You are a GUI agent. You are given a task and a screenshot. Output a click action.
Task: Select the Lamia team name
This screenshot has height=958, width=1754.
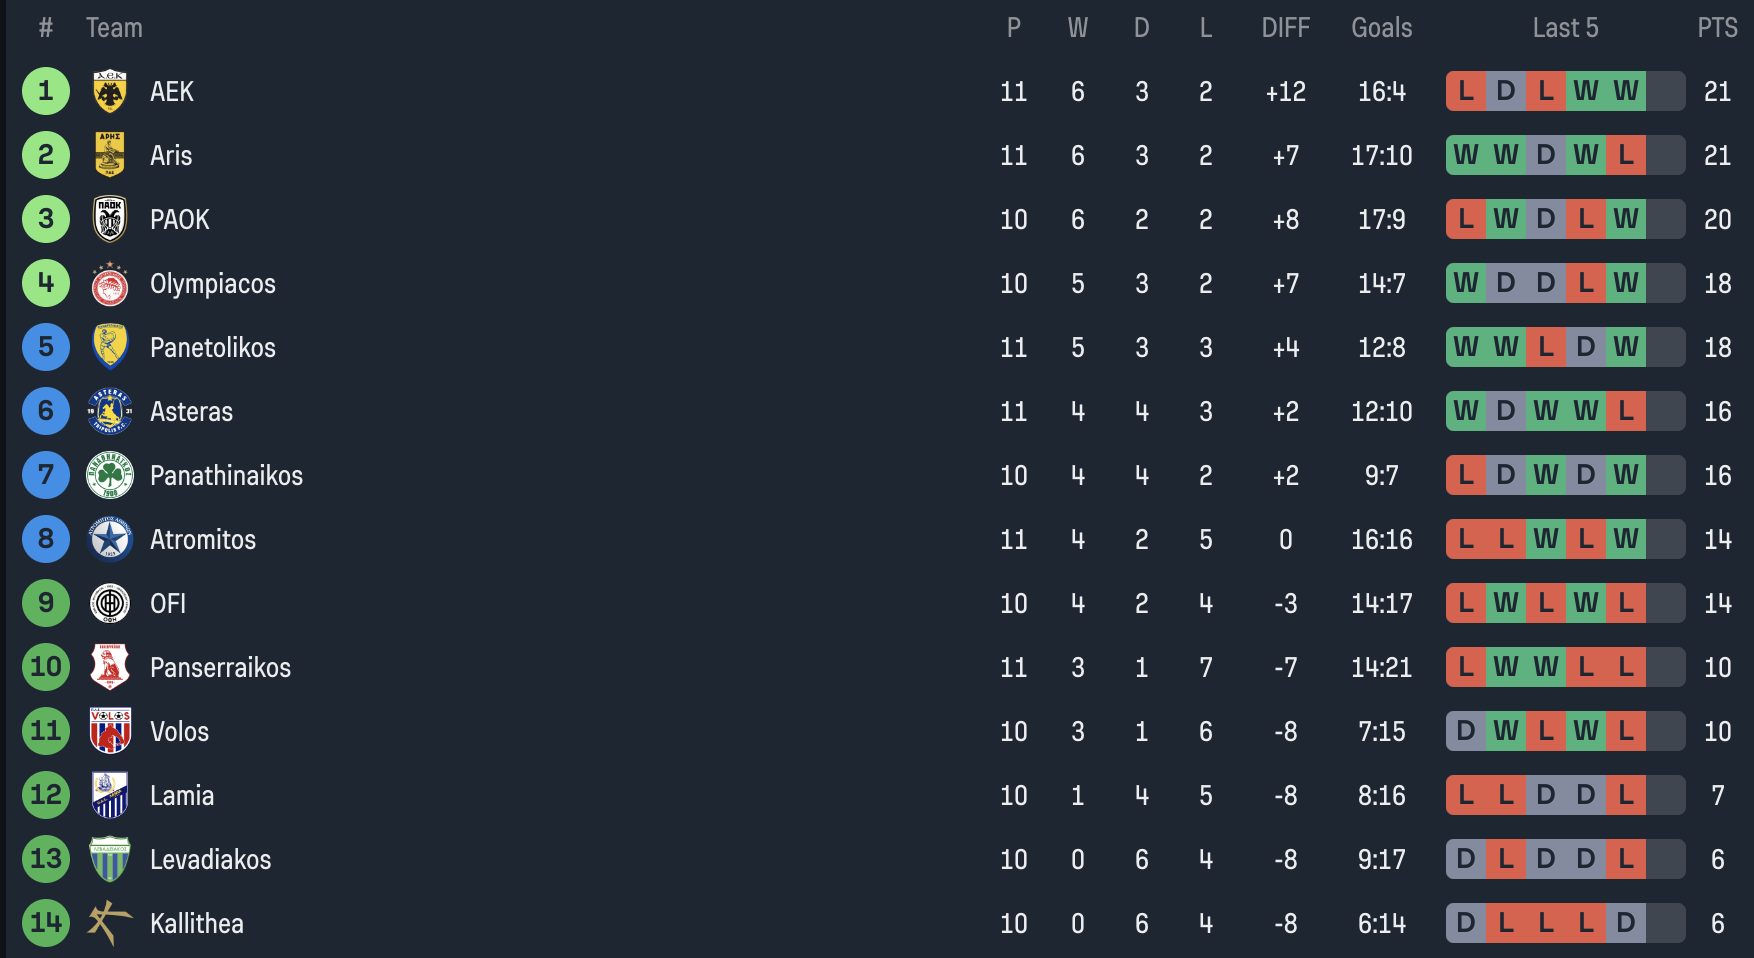coord(182,796)
